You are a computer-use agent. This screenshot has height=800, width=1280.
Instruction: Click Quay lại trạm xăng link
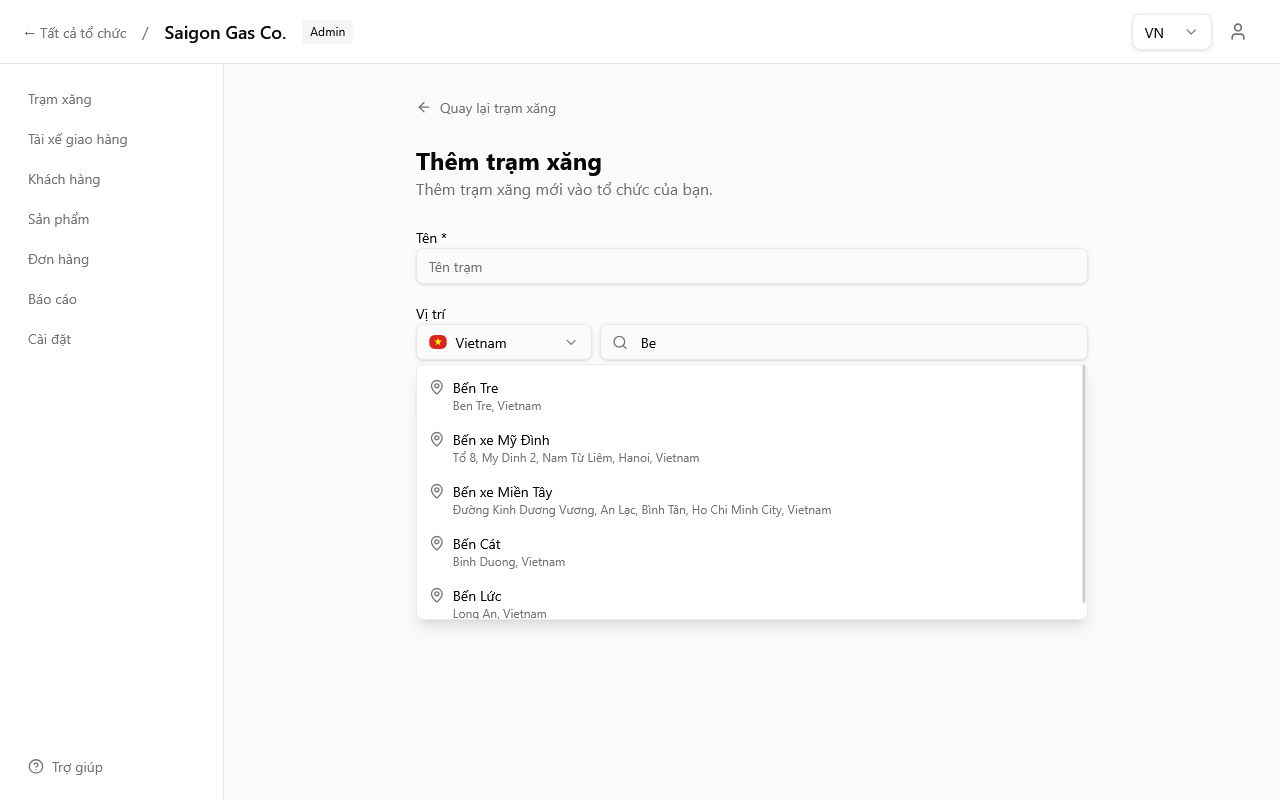(x=497, y=108)
